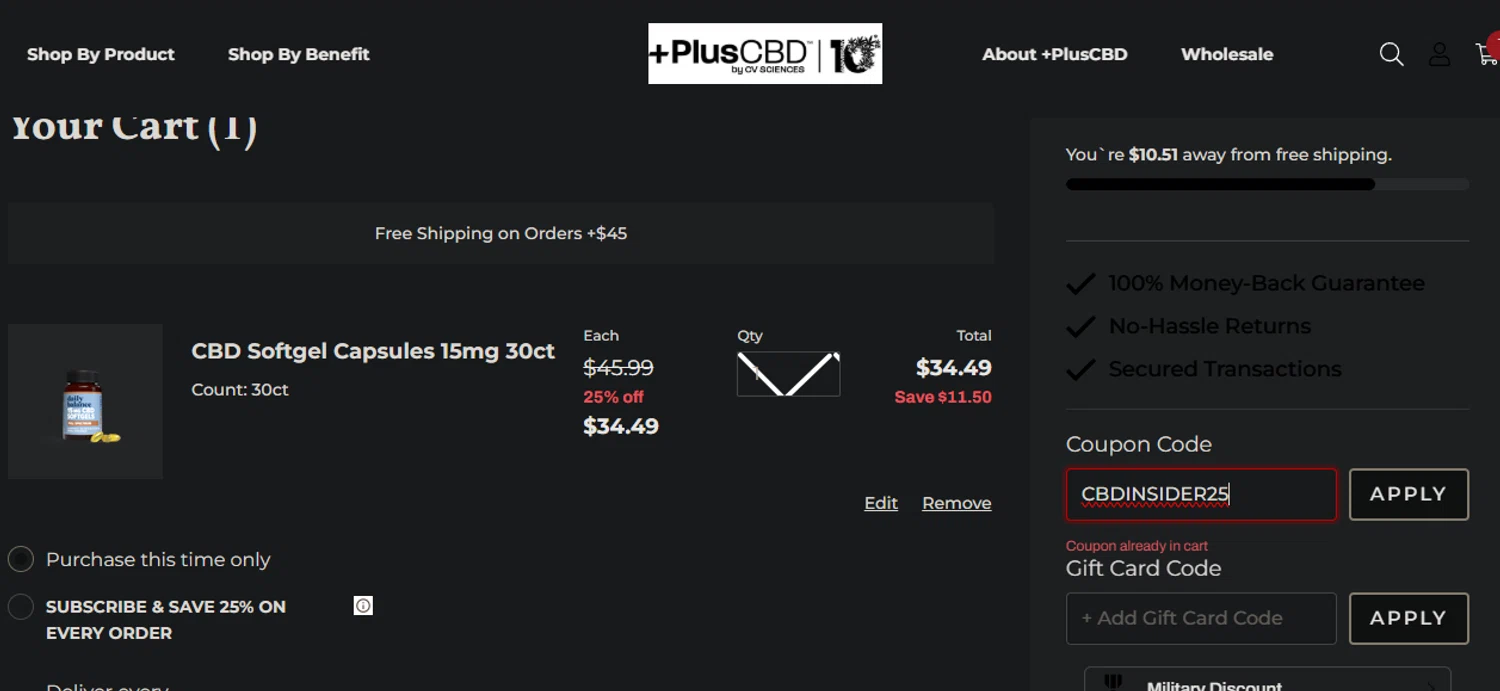Viewport: 1500px width, 691px height.
Task: Click the Edit link for cart item
Action: [x=880, y=503]
